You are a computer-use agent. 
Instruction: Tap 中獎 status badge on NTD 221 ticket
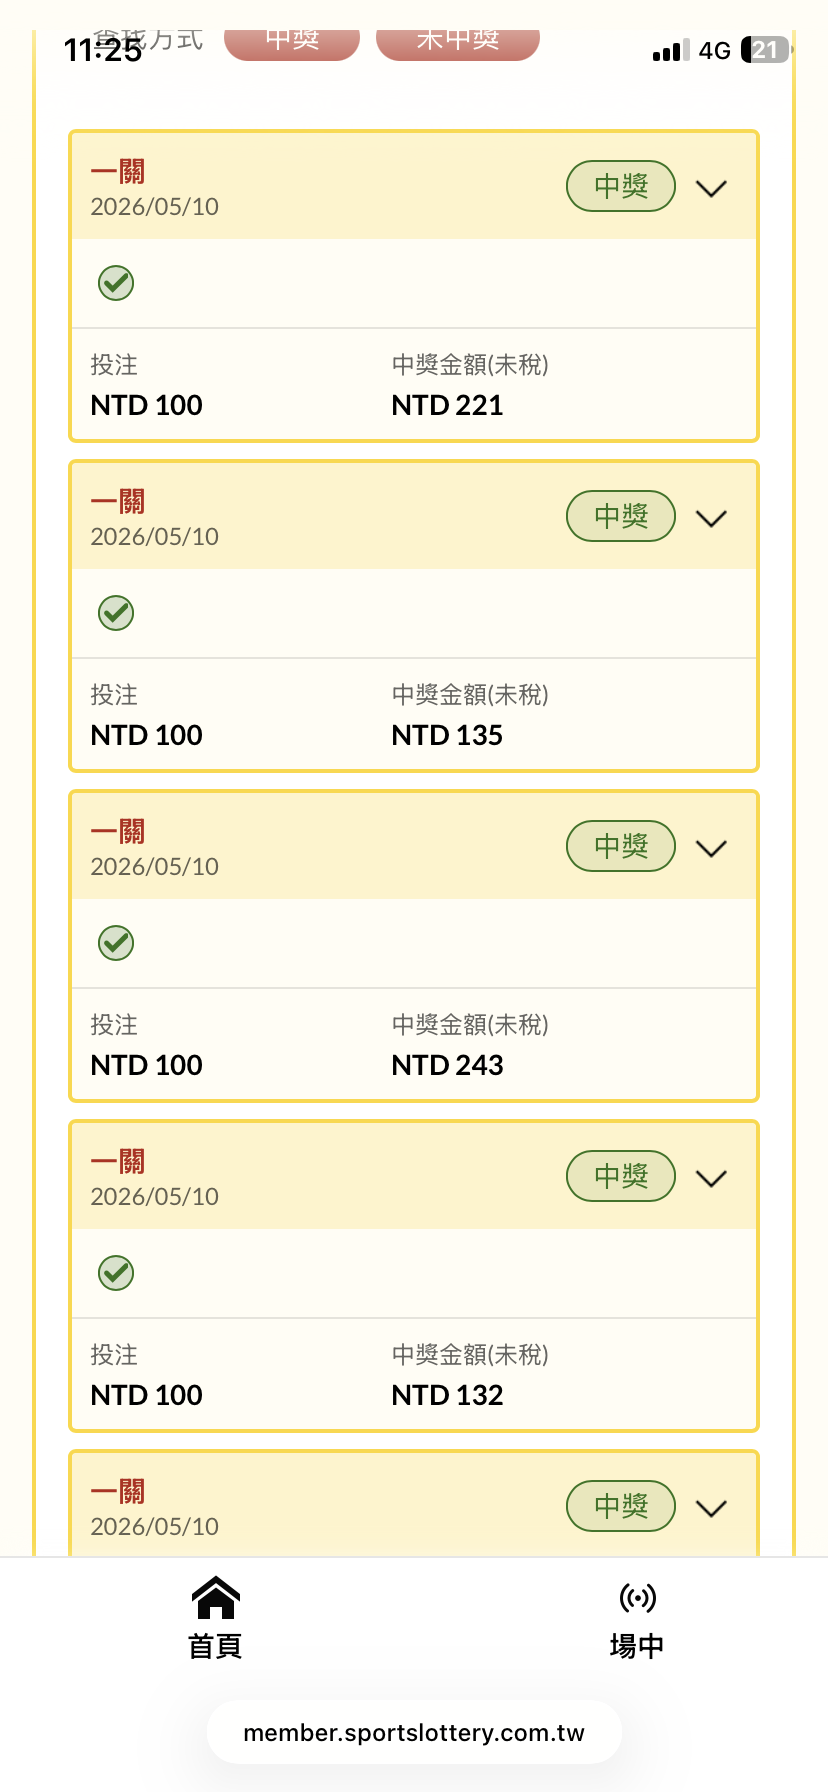coord(621,186)
